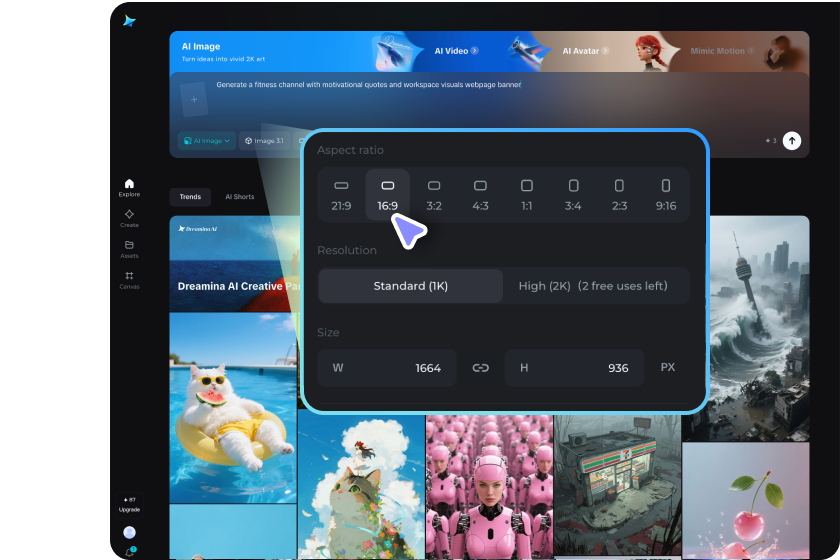This screenshot has height=560, width=840.
Task: Open the AI Image mode dropdown
Action: pyautogui.click(x=207, y=141)
